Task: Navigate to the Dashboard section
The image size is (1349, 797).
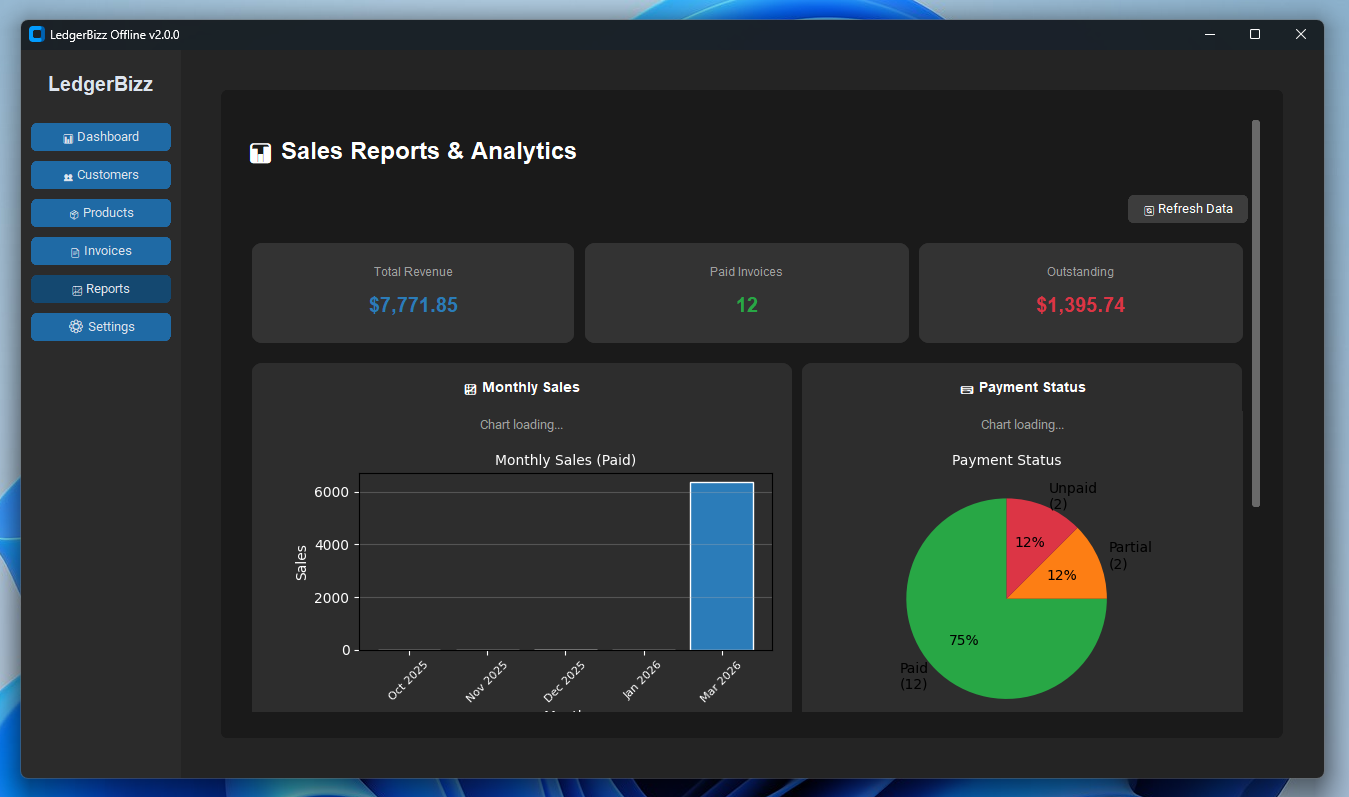Action: click(100, 137)
